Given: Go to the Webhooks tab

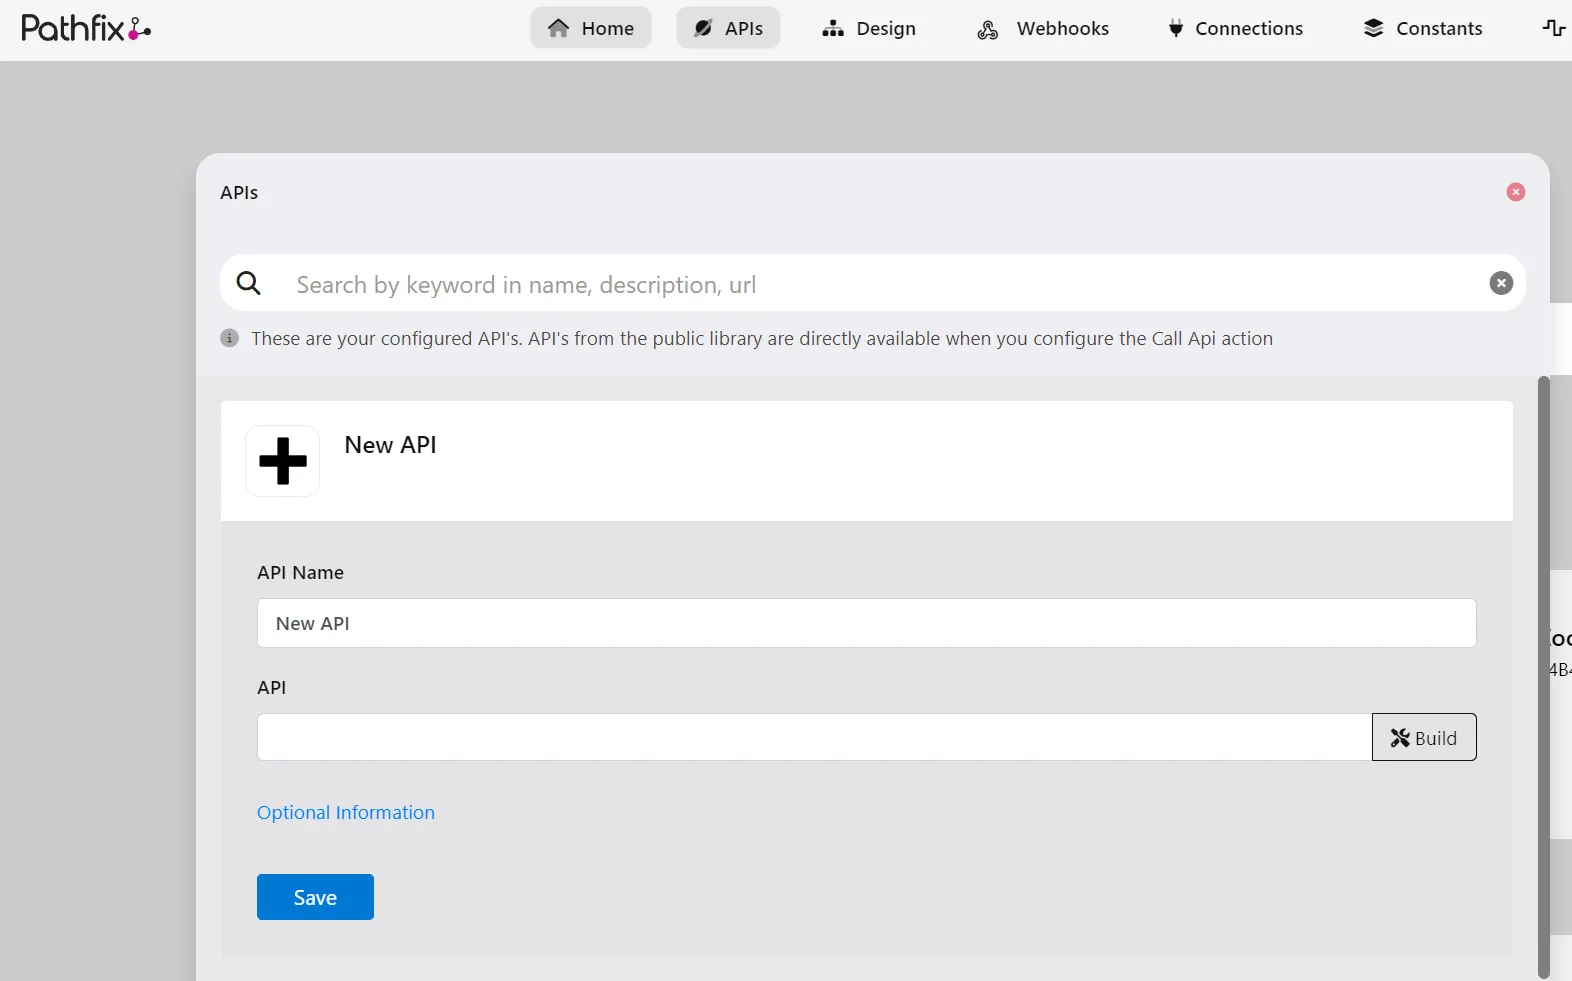Looking at the screenshot, I should tap(1043, 28).
